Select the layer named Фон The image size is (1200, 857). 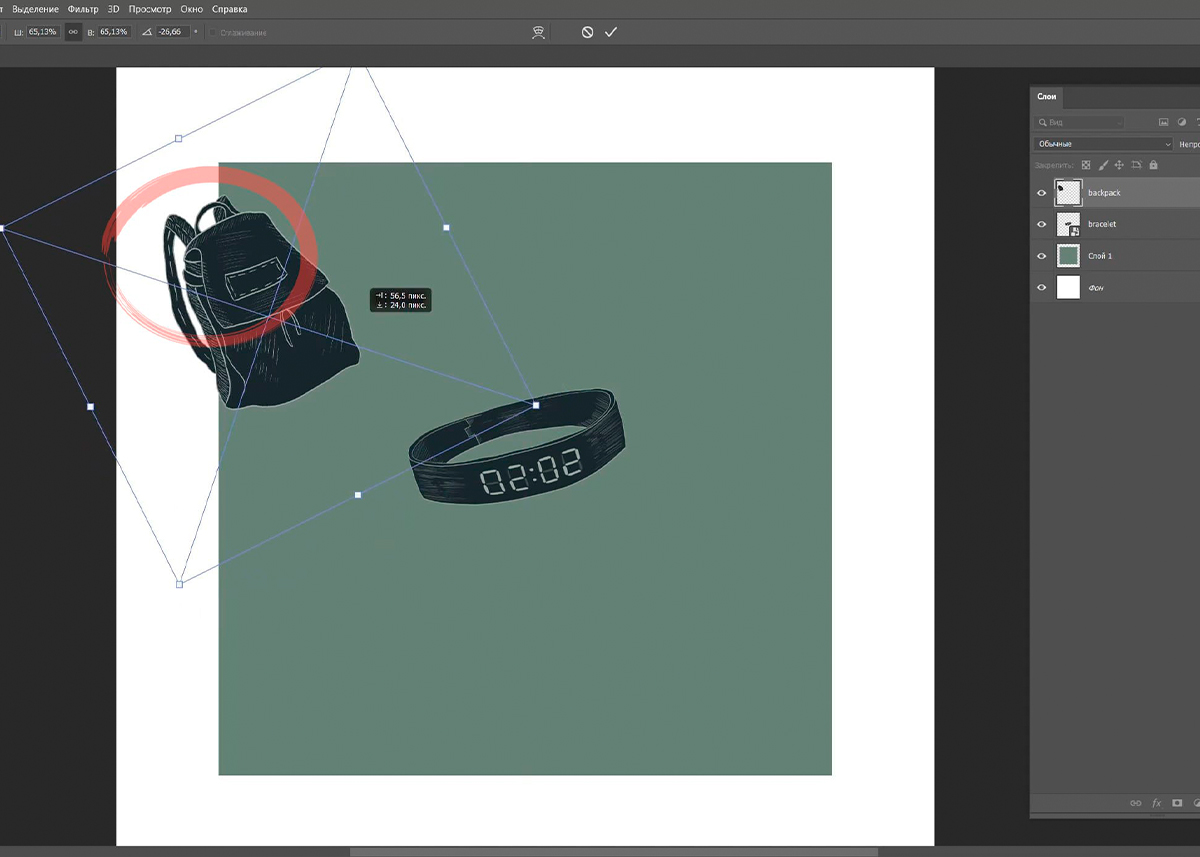[x=1096, y=288]
